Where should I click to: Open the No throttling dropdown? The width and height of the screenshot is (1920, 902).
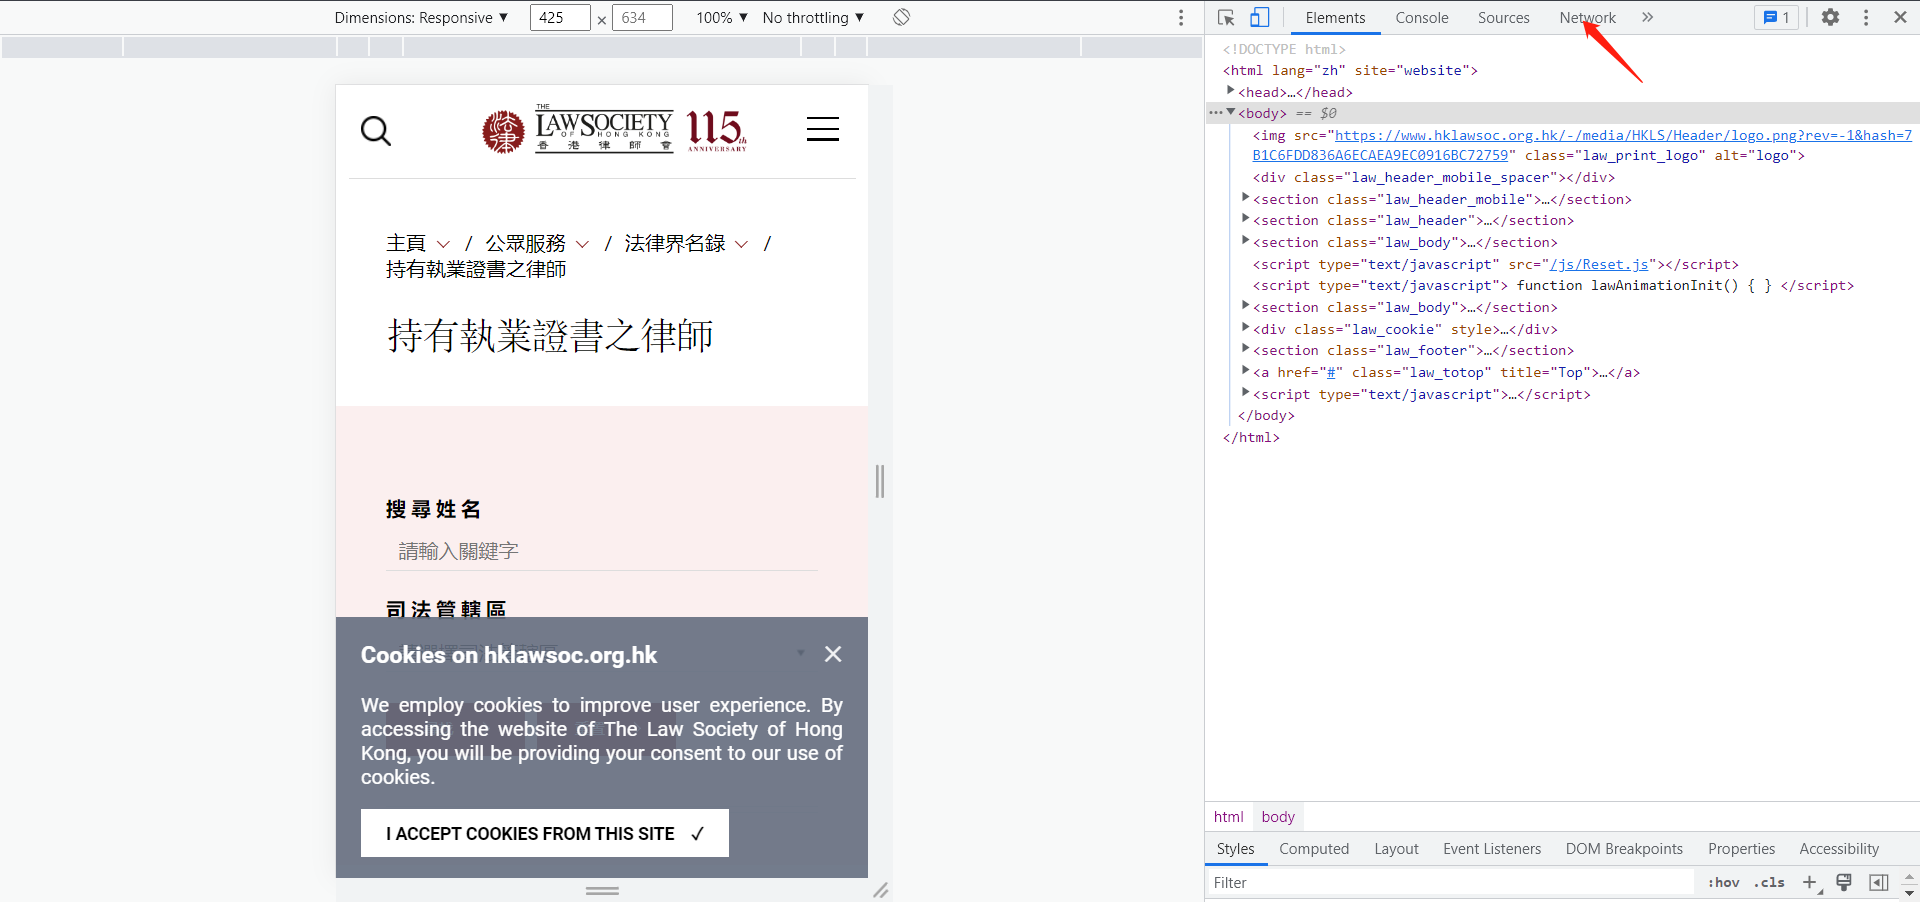[813, 17]
